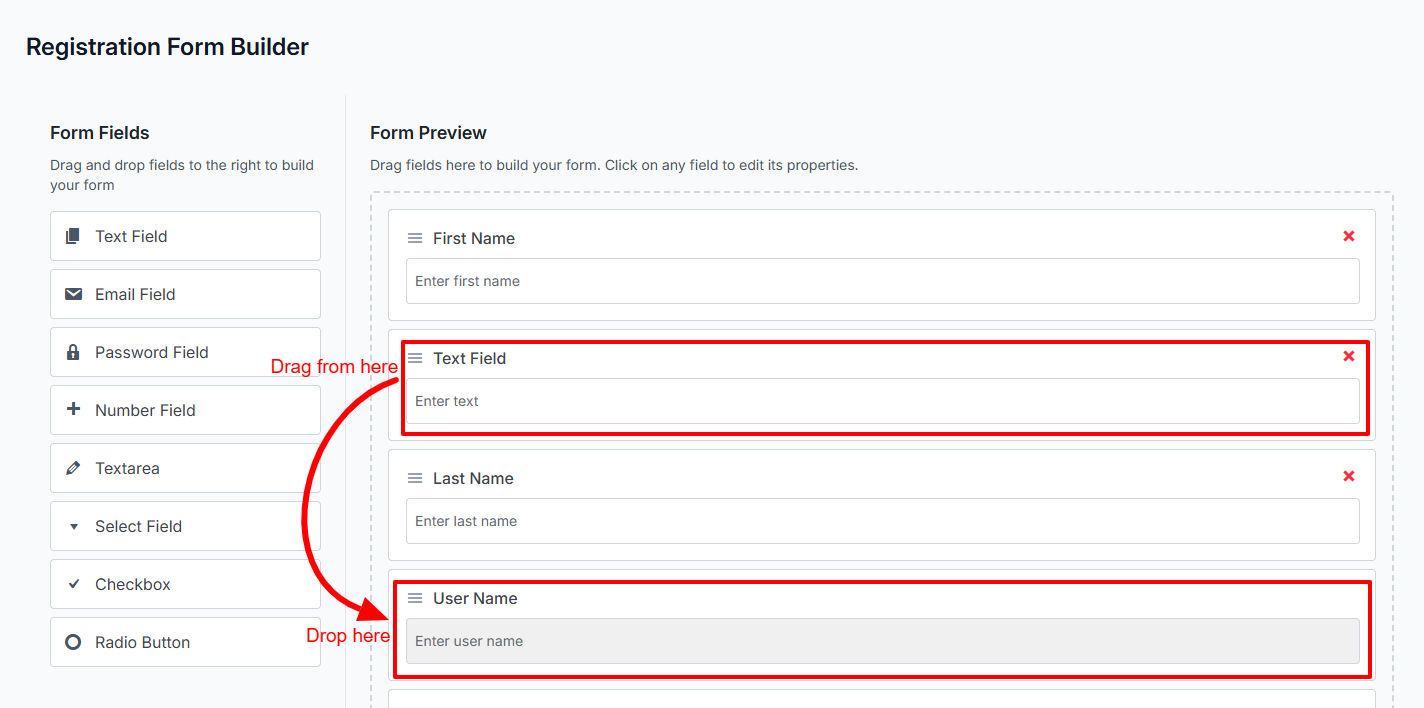Click the Radio Button circle icon

point(73,642)
